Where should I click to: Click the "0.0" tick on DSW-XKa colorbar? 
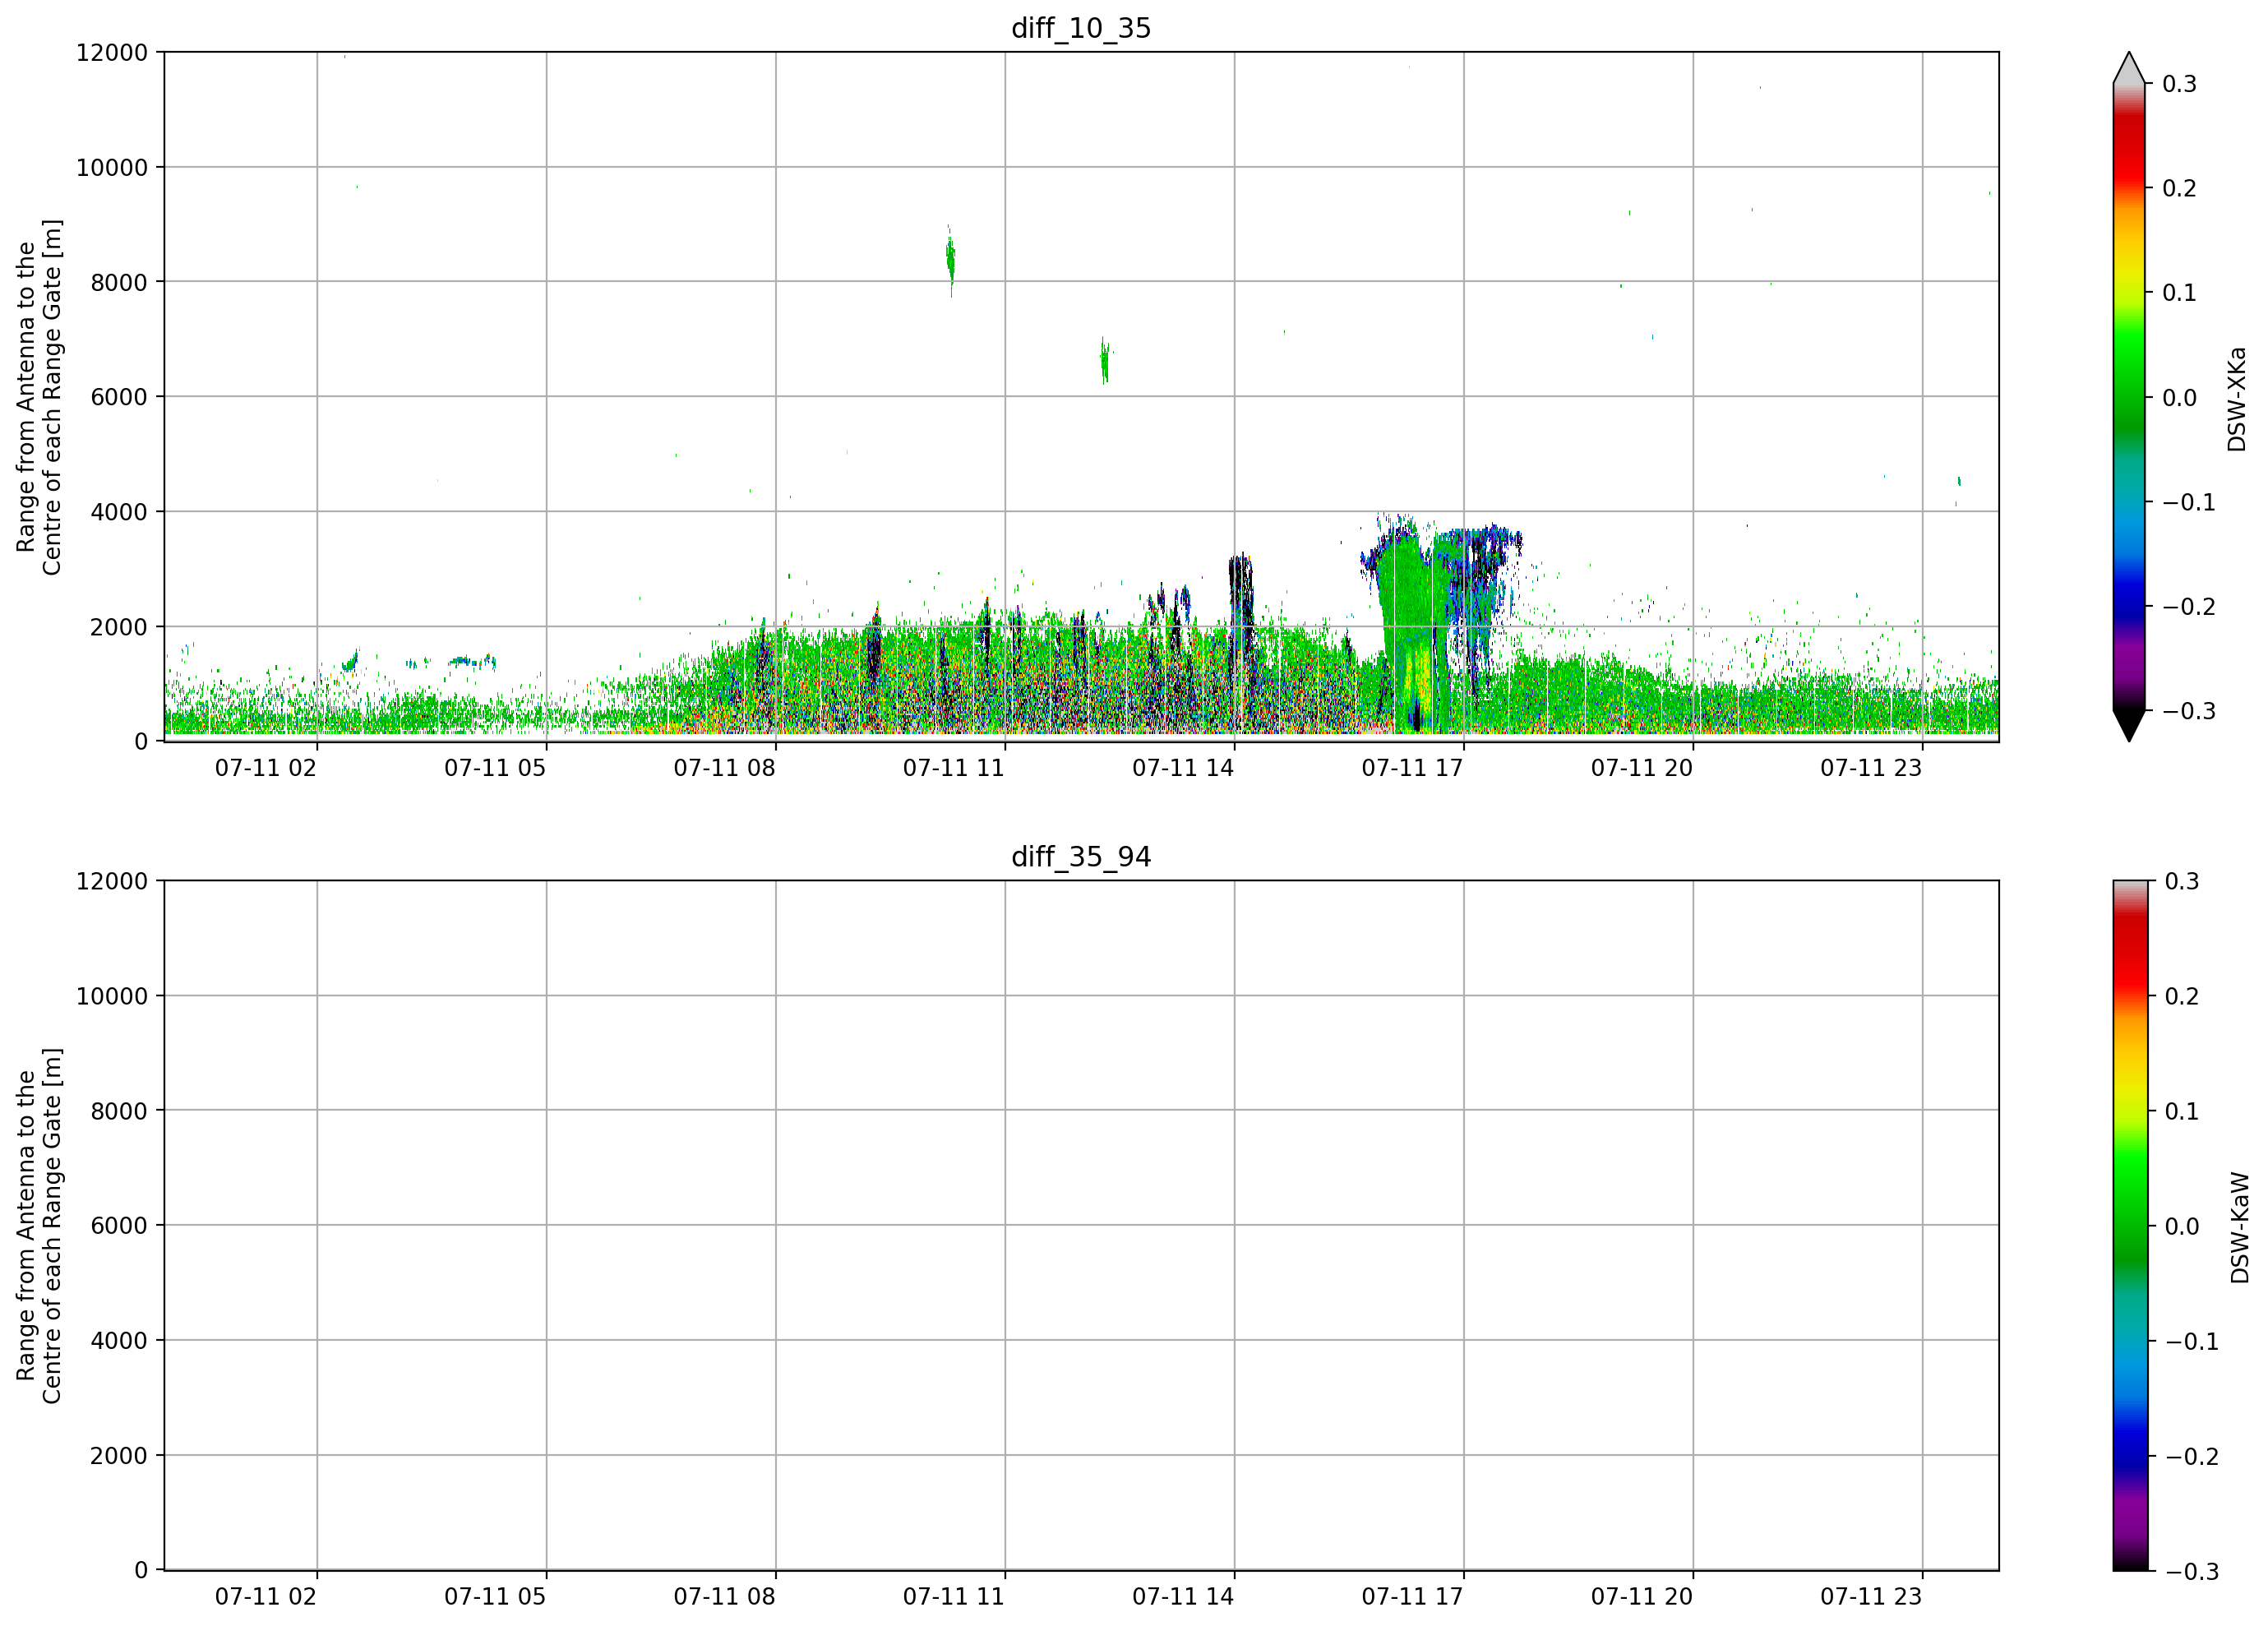2179,398
